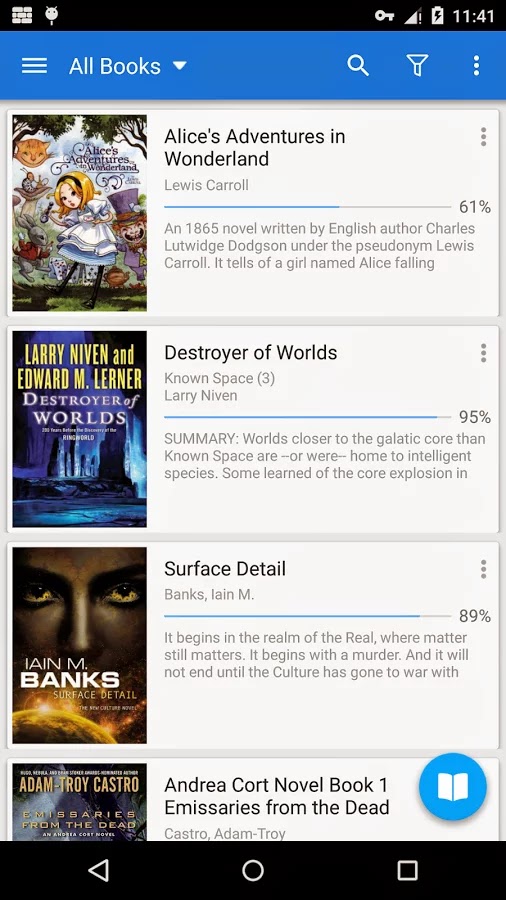Screen dimensions: 506x900
Task: Tap the Known Space (3) series label
Action: coord(219,378)
